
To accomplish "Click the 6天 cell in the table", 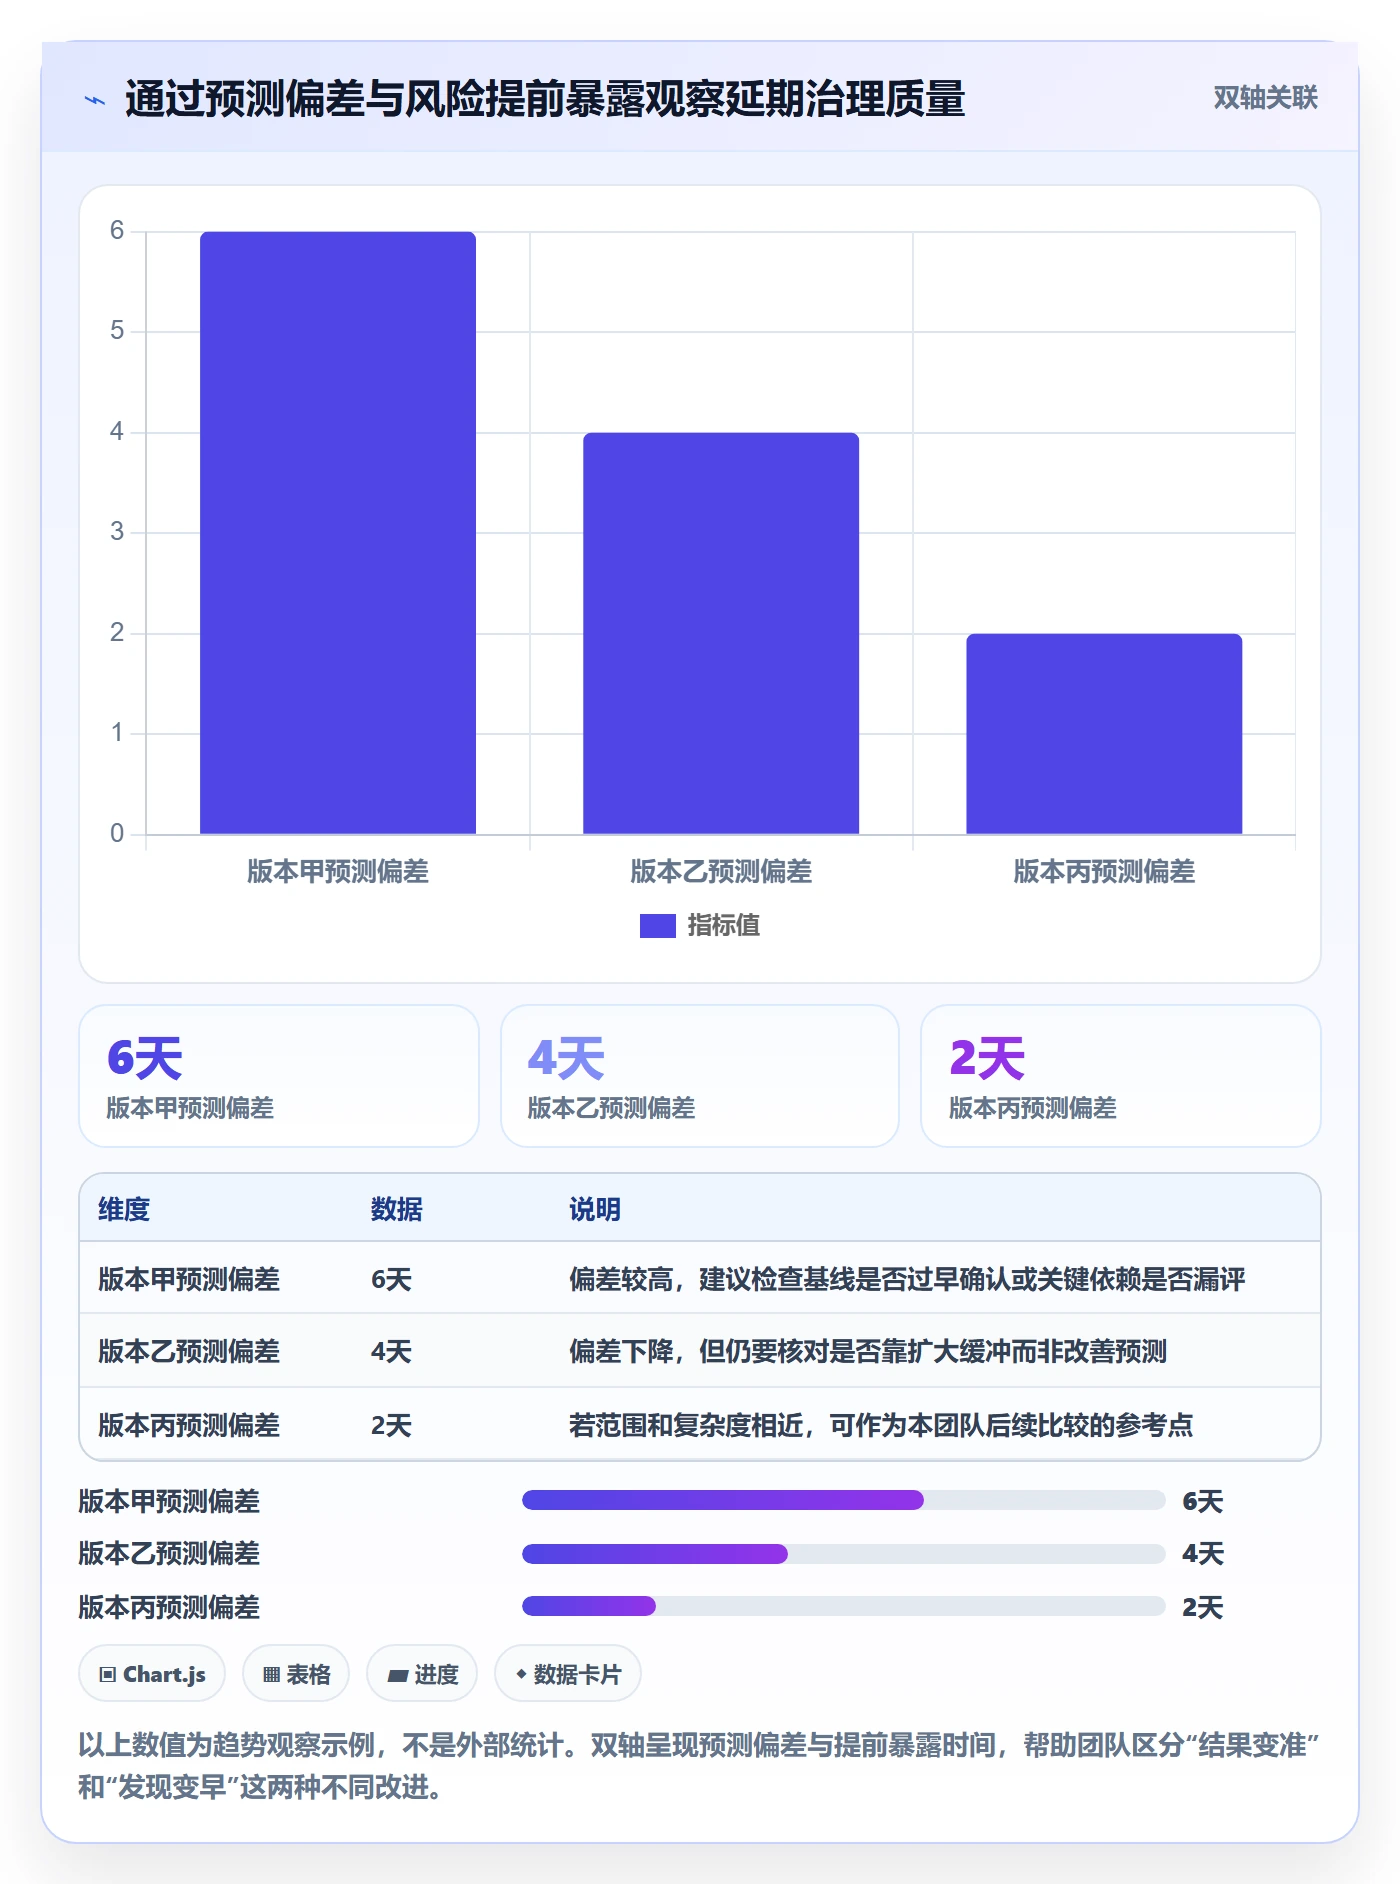I will [x=391, y=1280].
